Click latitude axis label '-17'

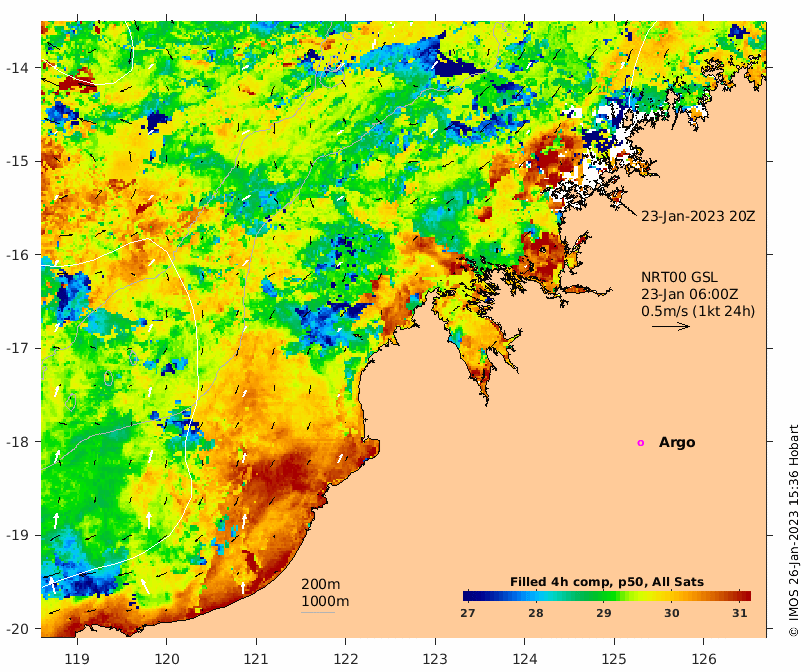17,348
